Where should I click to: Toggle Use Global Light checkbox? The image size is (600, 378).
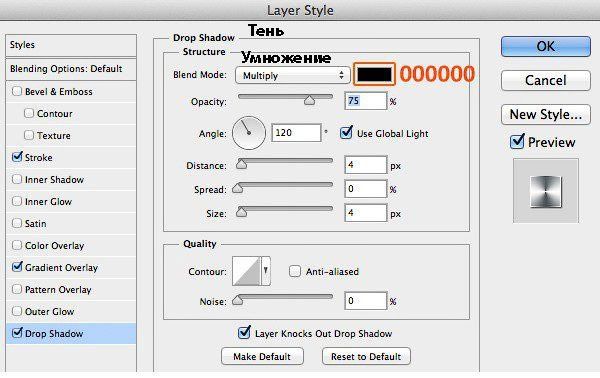[346, 133]
